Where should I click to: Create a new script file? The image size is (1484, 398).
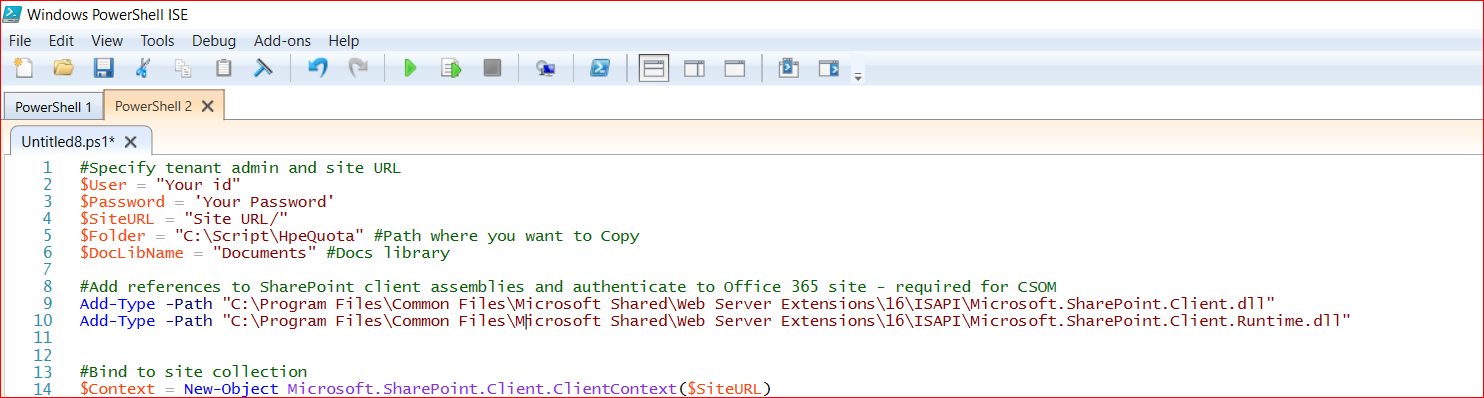click(23, 69)
